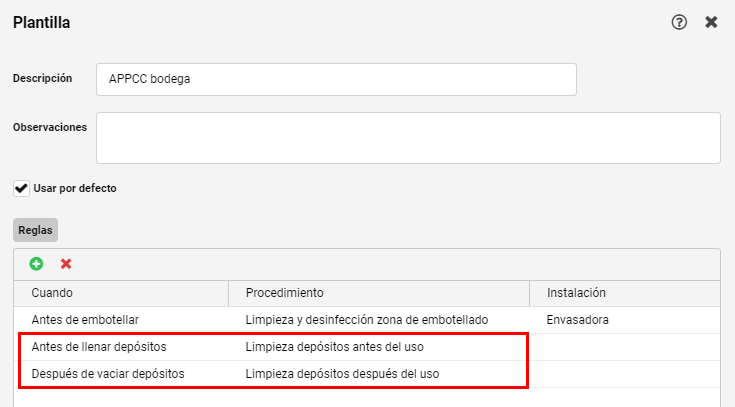Switch to the Reglas tab

click(x=35, y=230)
